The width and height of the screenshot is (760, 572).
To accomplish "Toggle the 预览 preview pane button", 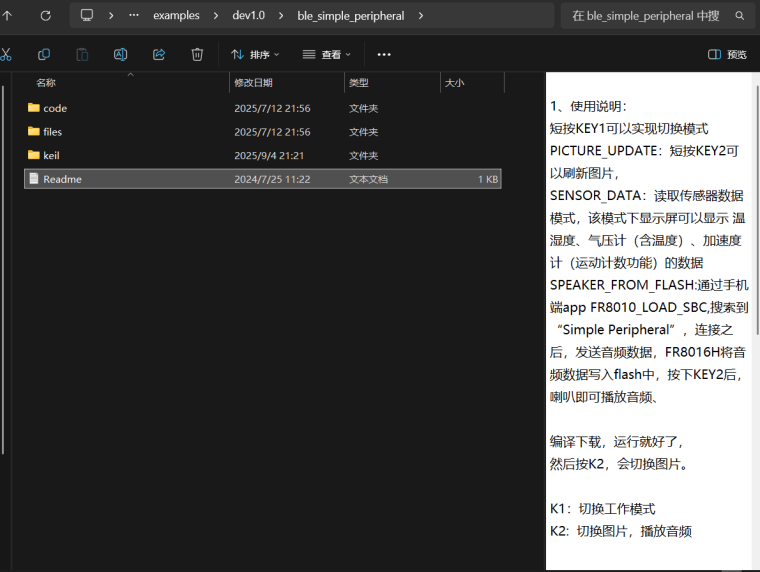I will pyautogui.click(x=727, y=54).
